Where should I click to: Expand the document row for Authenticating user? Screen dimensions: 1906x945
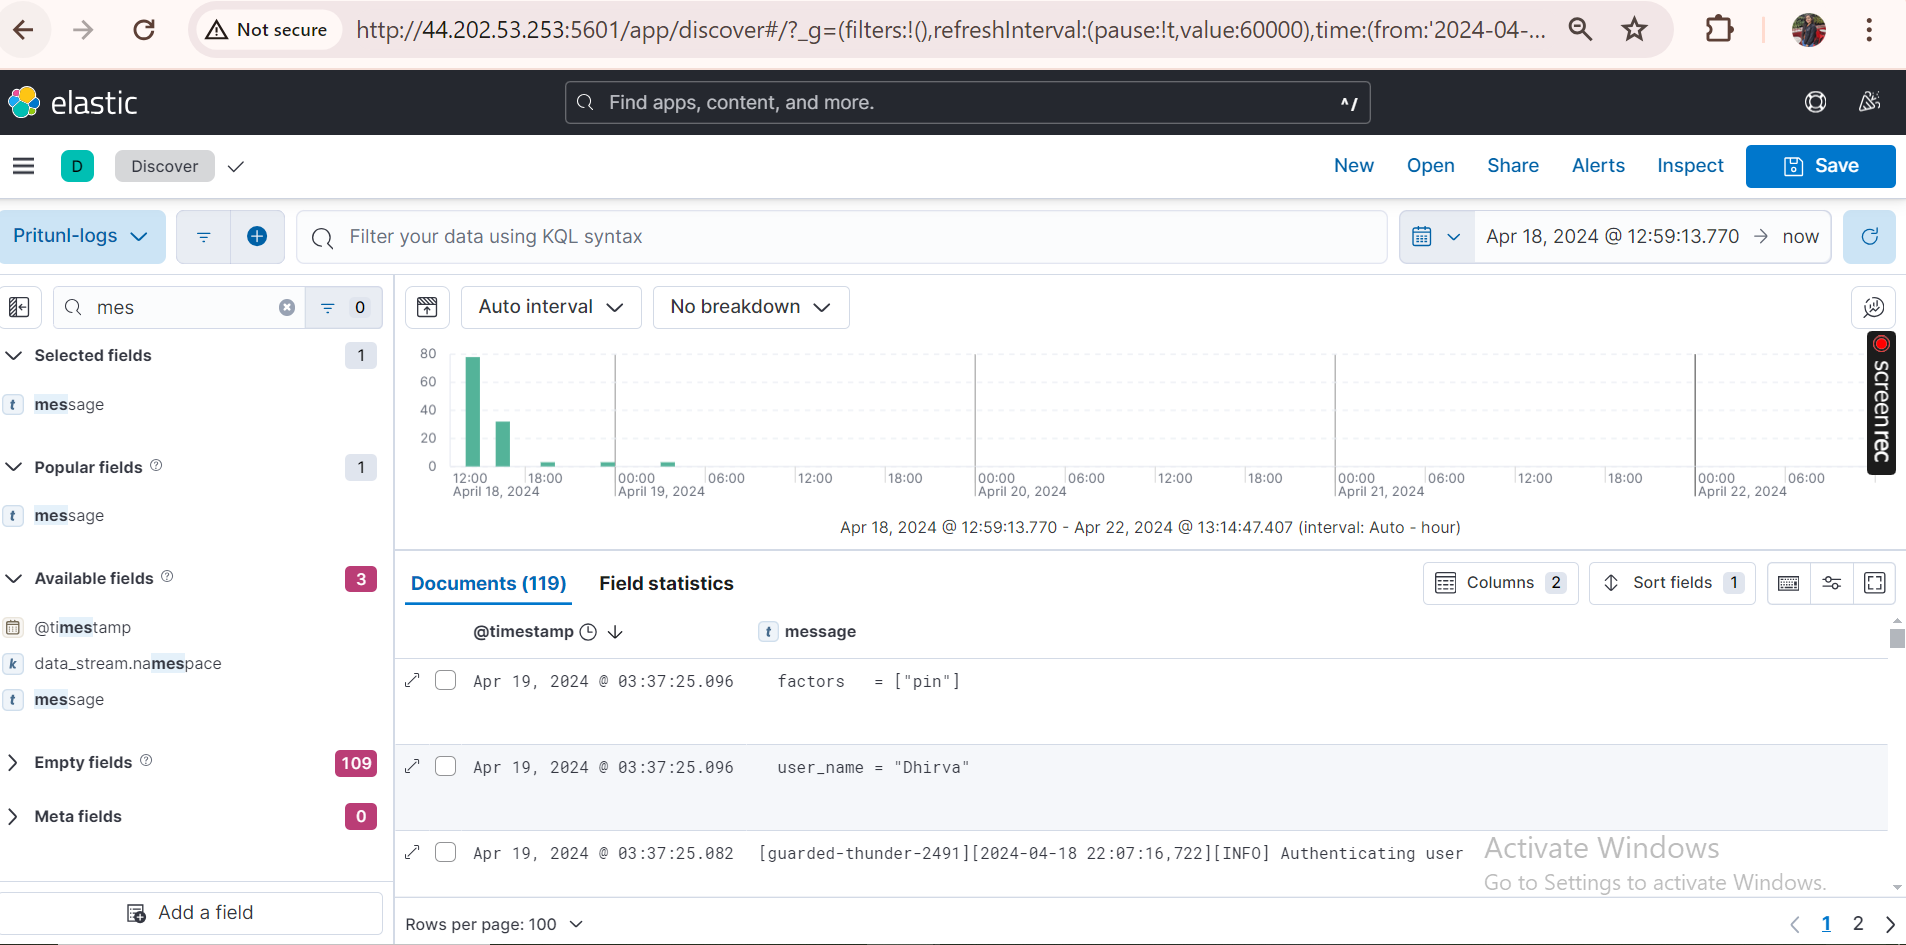tap(412, 853)
